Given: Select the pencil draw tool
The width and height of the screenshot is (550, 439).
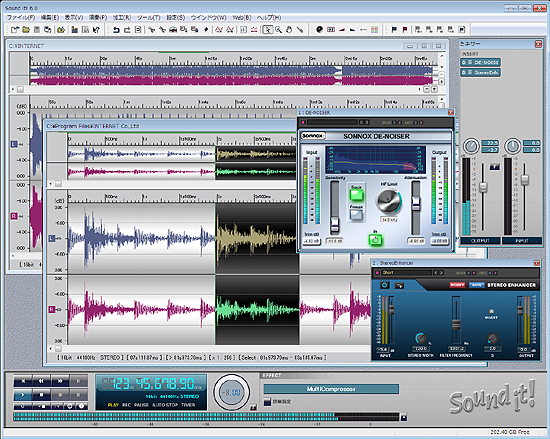Looking at the screenshot, I should pyautogui.click(x=300, y=30).
